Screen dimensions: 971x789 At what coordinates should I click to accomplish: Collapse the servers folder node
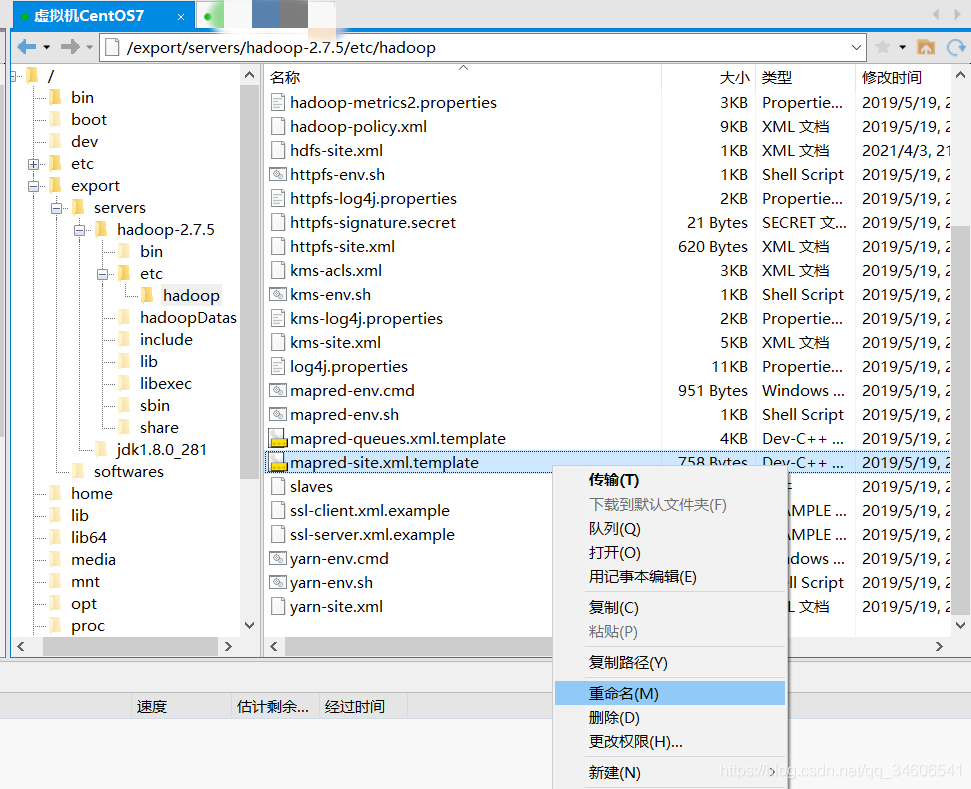(x=56, y=208)
